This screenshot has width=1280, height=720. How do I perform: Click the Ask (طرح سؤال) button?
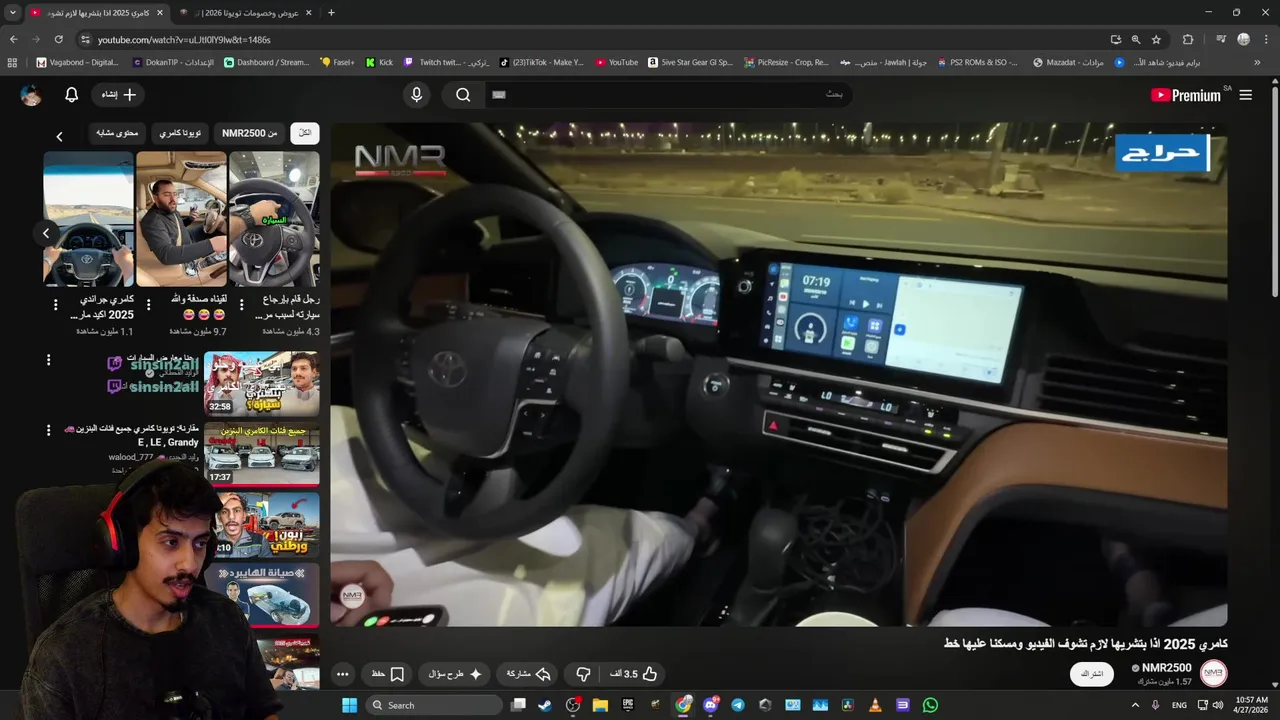(x=454, y=674)
